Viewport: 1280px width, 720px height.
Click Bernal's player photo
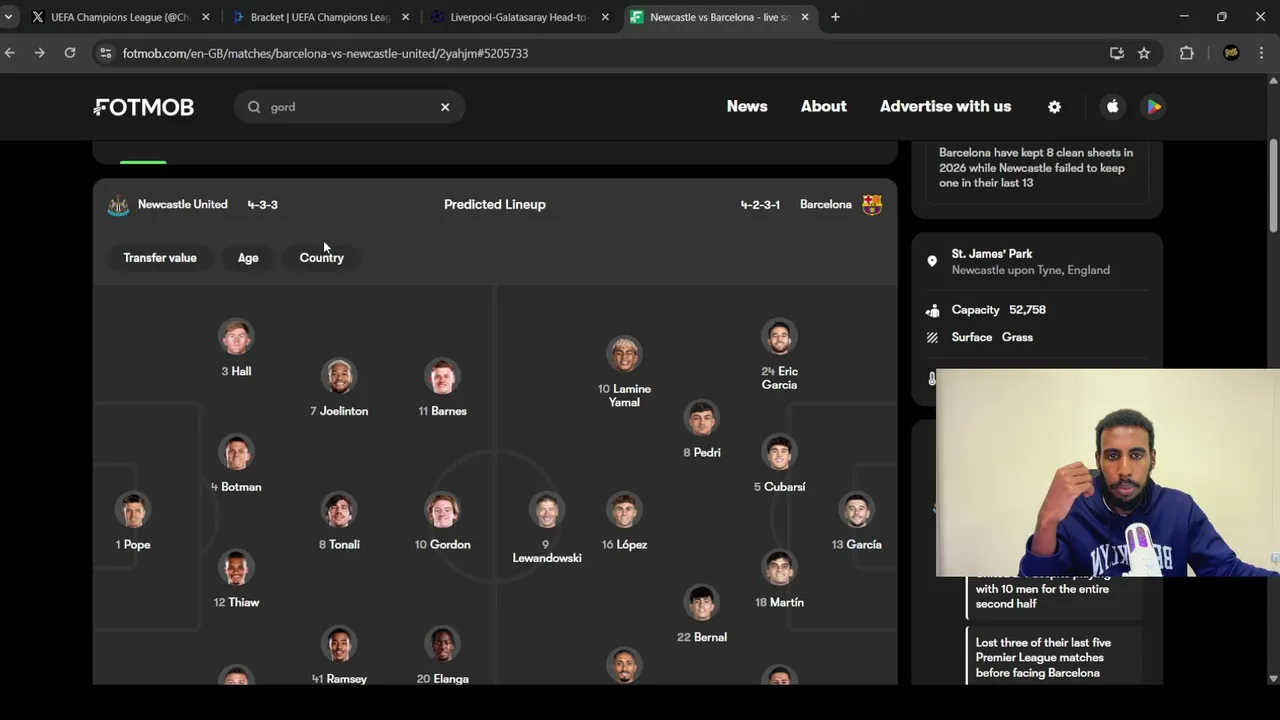point(702,603)
